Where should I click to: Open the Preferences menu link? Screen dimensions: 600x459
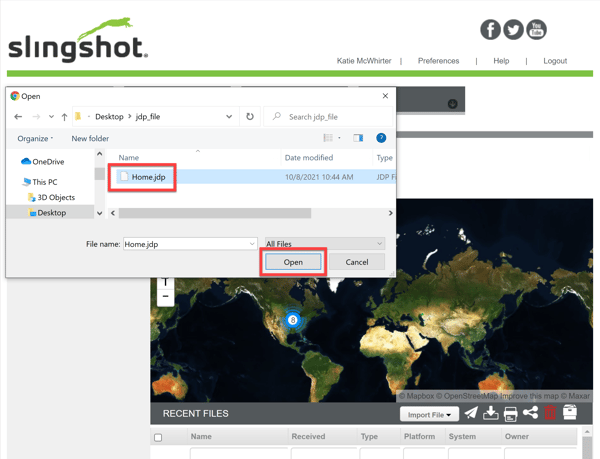pyautogui.click(x=438, y=61)
